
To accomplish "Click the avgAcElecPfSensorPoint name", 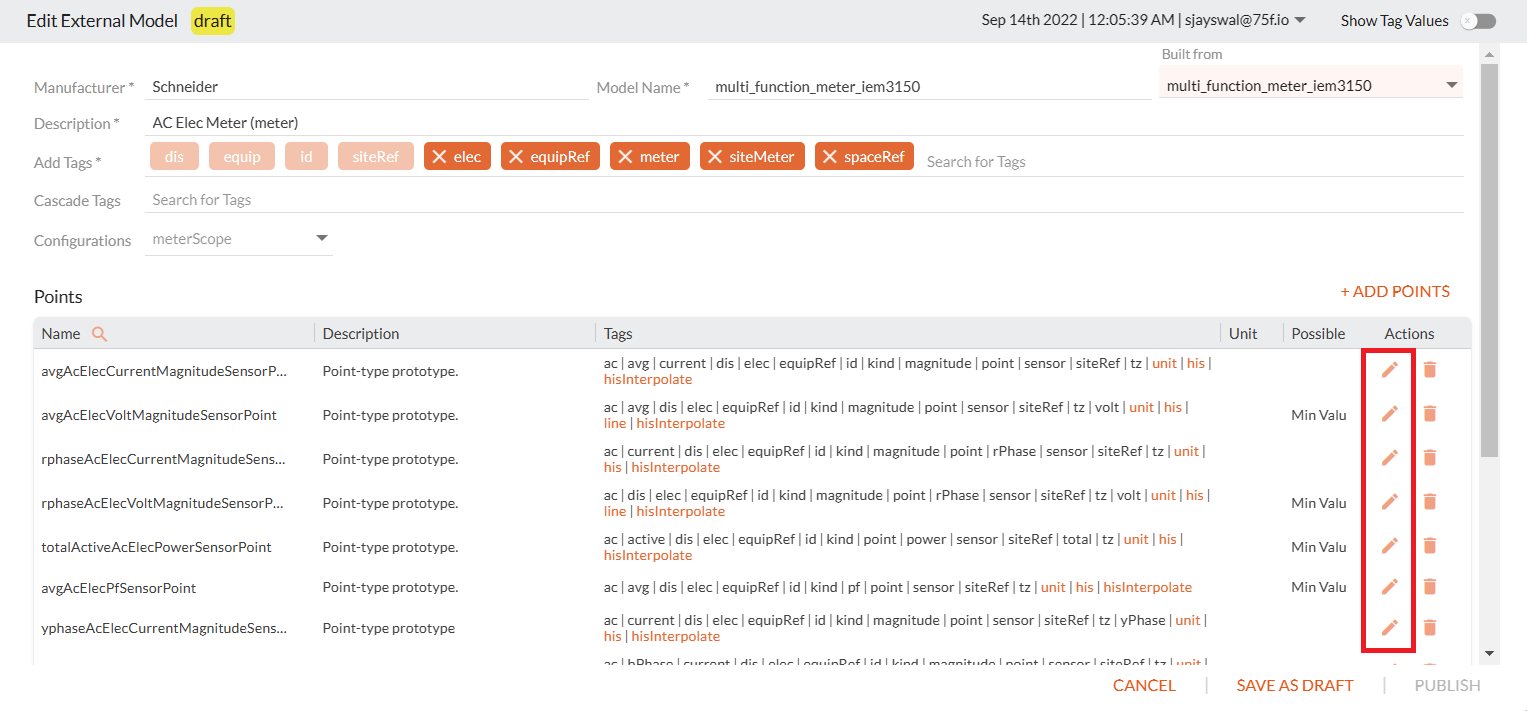I will click(x=119, y=588).
